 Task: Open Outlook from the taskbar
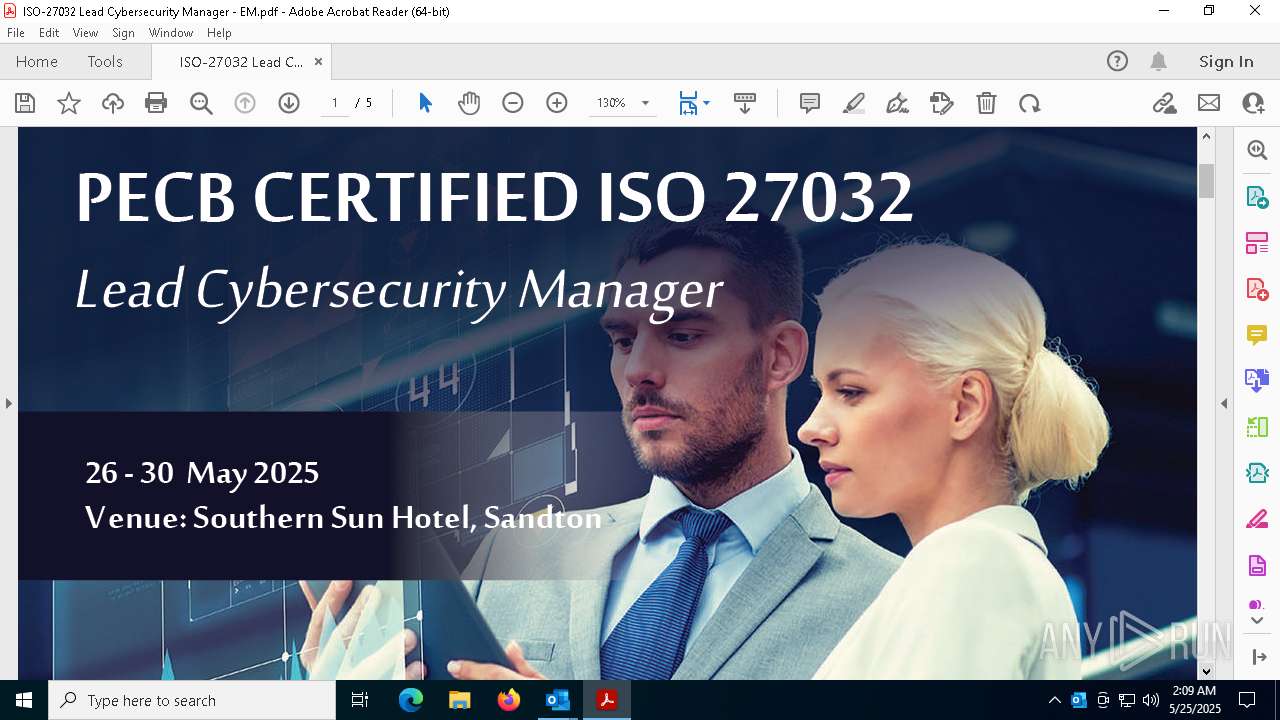point(558,700)
